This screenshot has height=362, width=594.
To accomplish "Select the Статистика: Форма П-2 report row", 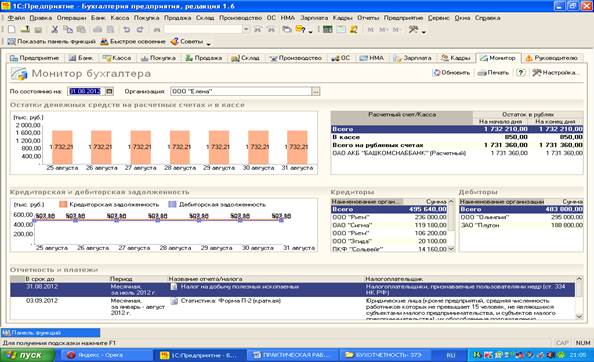I will 292,308.
